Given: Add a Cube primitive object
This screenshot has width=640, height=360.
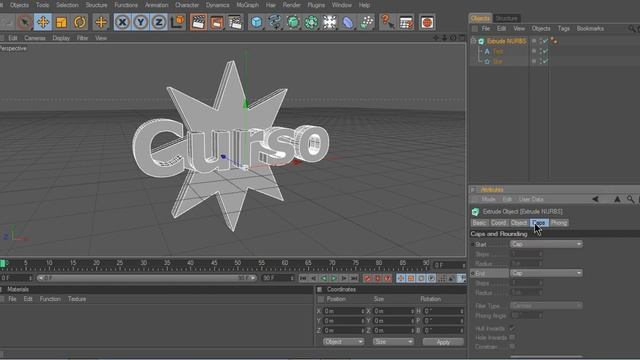Looking at the screenshot, I should pos(256,22).
